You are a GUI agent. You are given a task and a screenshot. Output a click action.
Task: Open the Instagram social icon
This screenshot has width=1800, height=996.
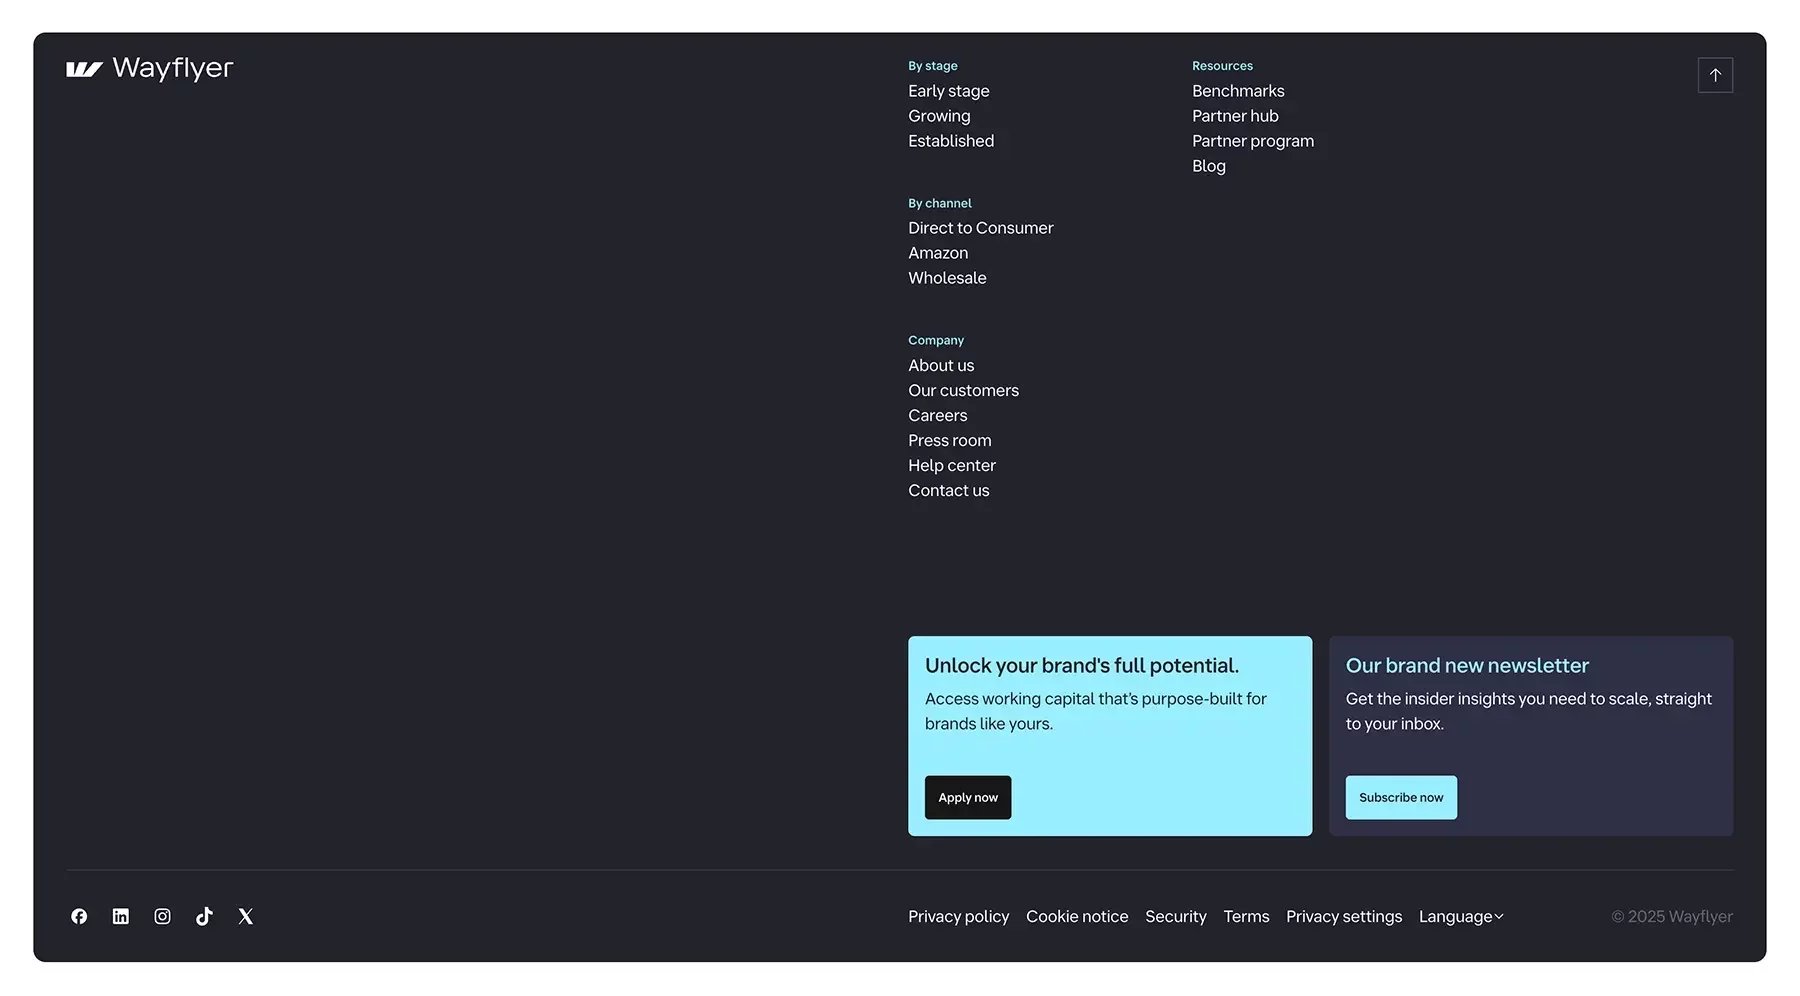pyautogui.click(x=162, y=916)
